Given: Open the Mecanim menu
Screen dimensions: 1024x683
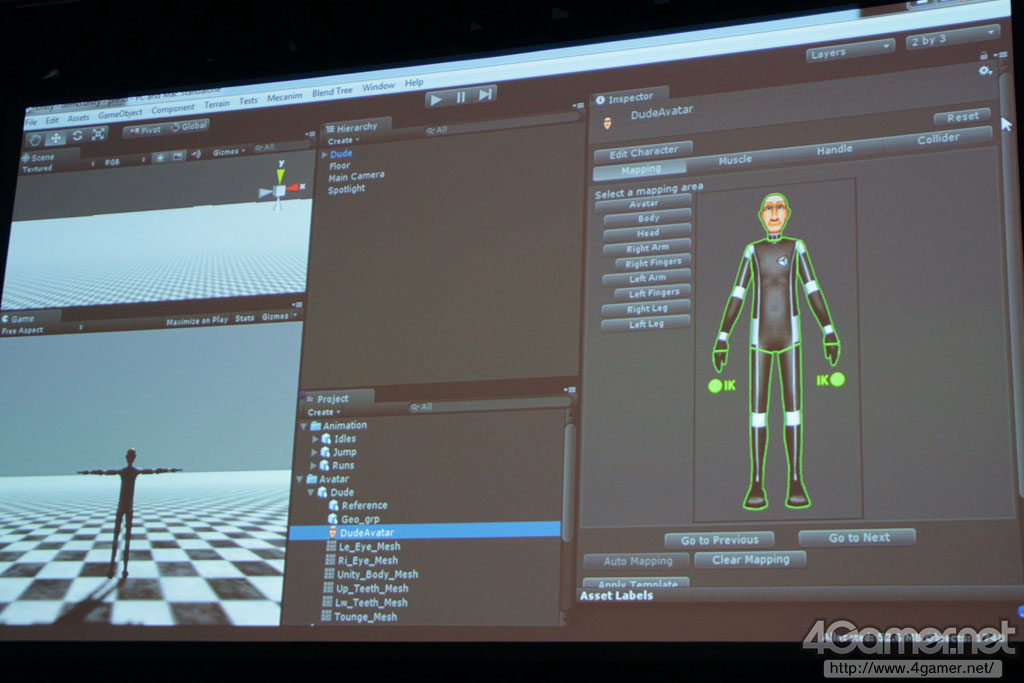Looking at the screenshot, I should click(x=284, y=95).
